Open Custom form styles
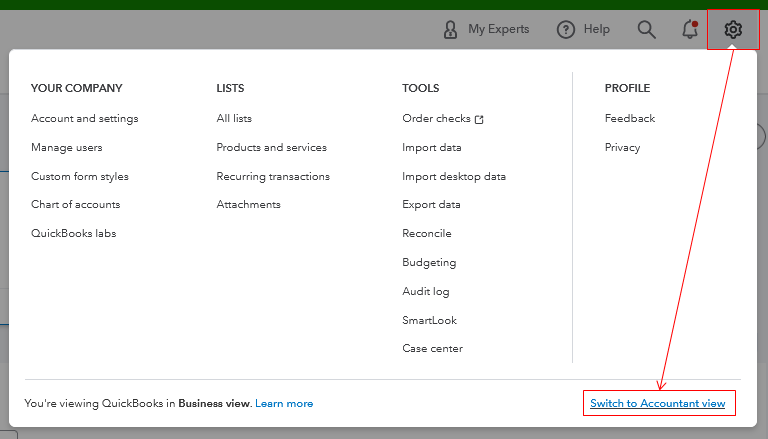The width and height of the screenshot is (768, 439). click(x=80, y=177)
